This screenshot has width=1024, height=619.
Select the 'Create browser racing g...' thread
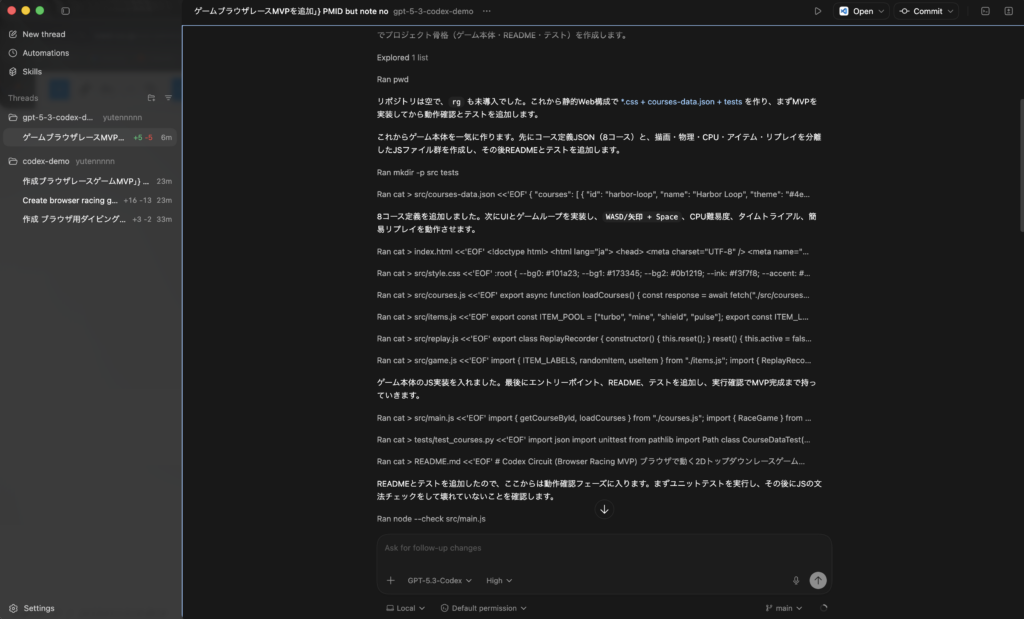pyautogui.click(x=70, y=200)
